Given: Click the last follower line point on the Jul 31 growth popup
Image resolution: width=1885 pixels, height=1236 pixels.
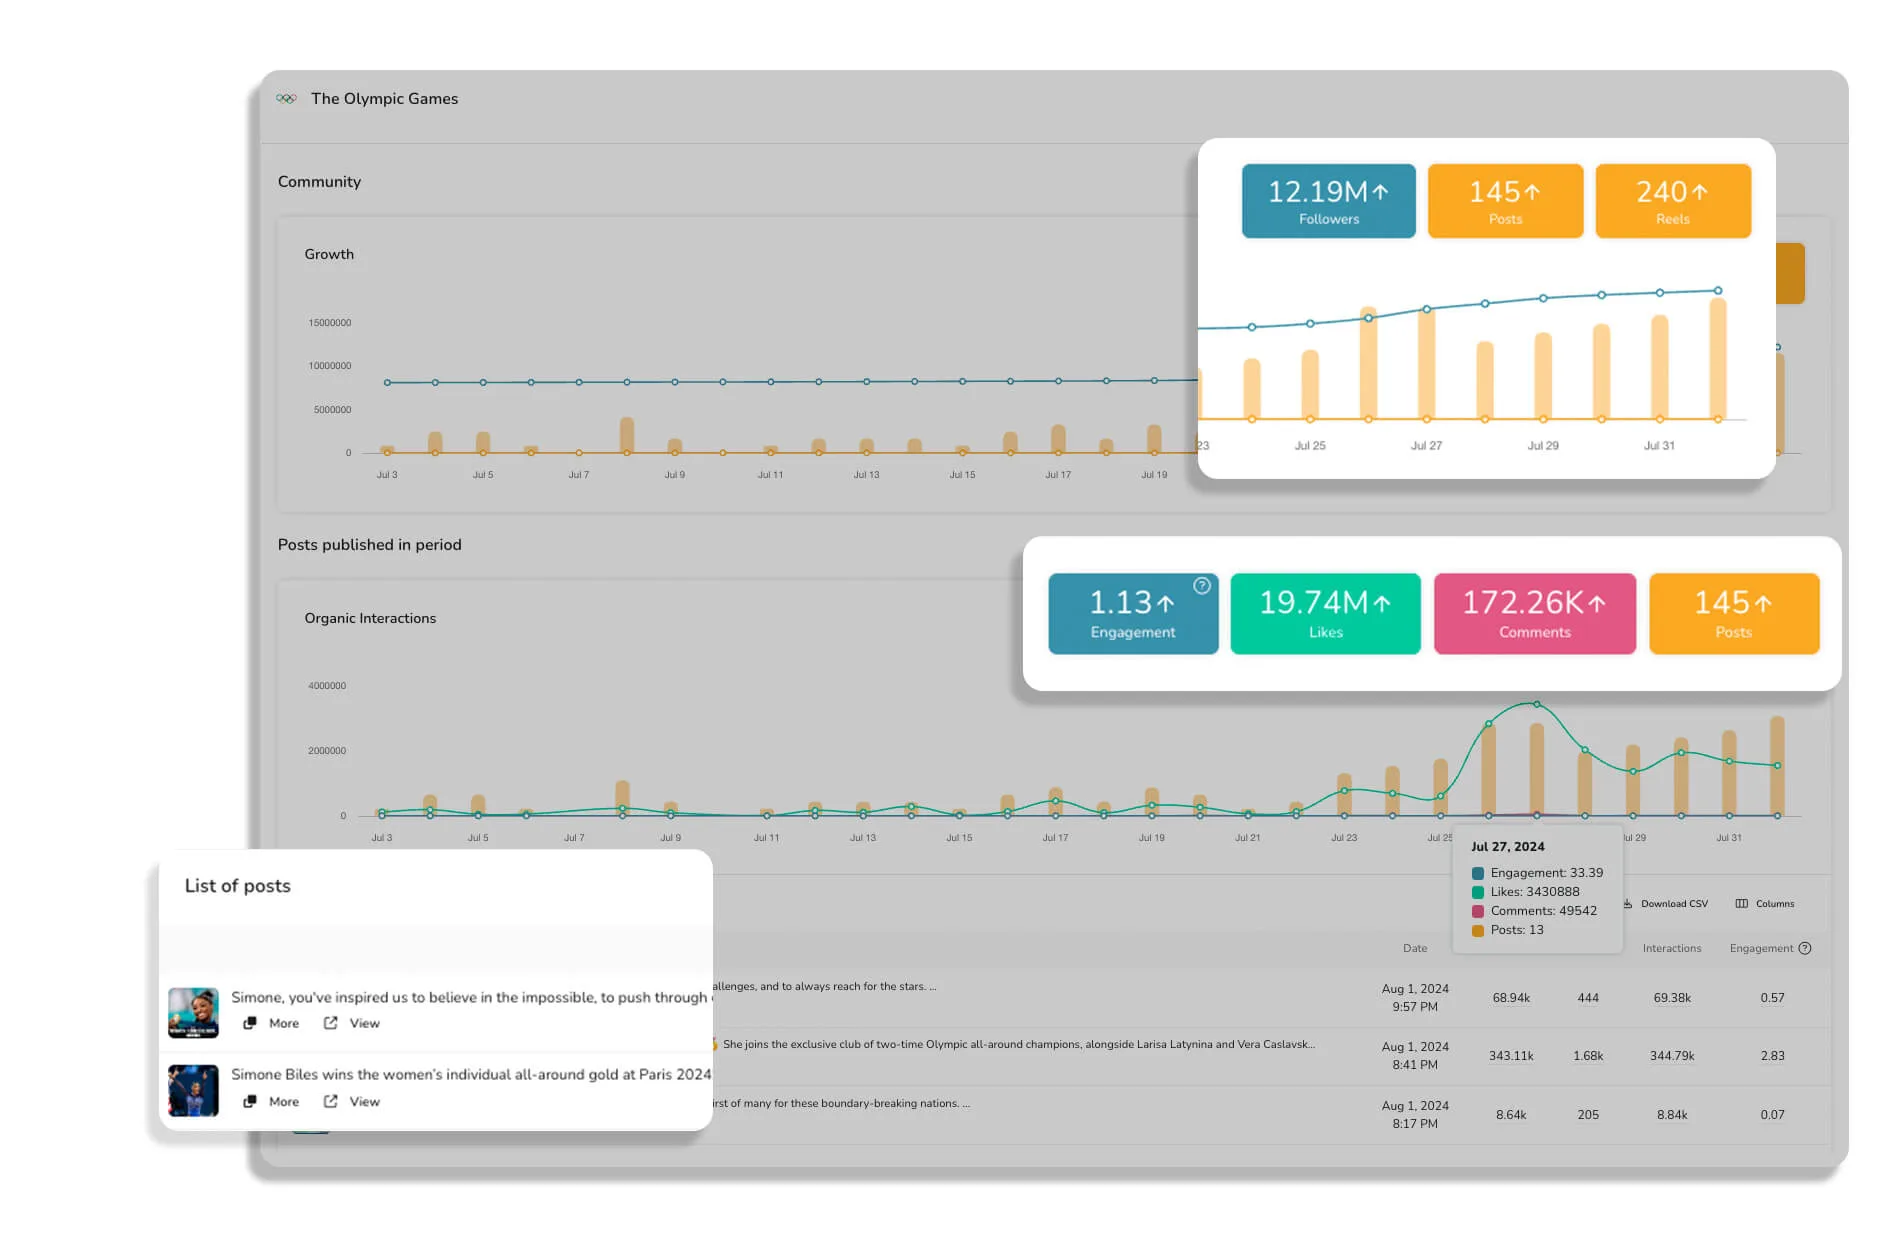Looking at the screenshot, I should (x=1718, y=291).
